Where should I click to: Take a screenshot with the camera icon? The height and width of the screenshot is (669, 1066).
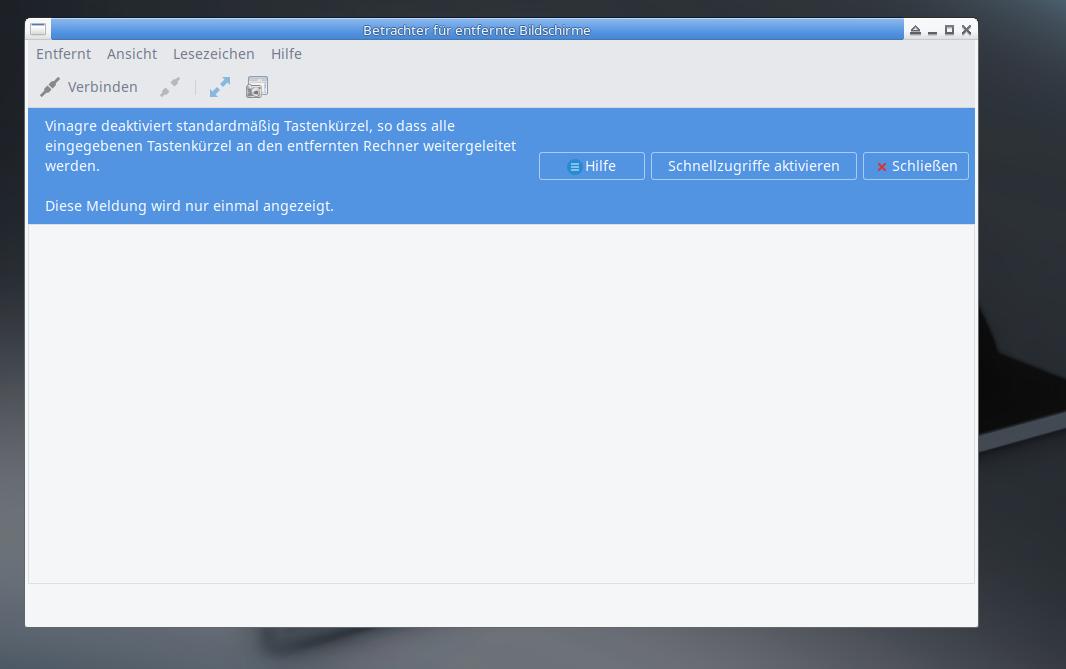click(x=257, y=87)
